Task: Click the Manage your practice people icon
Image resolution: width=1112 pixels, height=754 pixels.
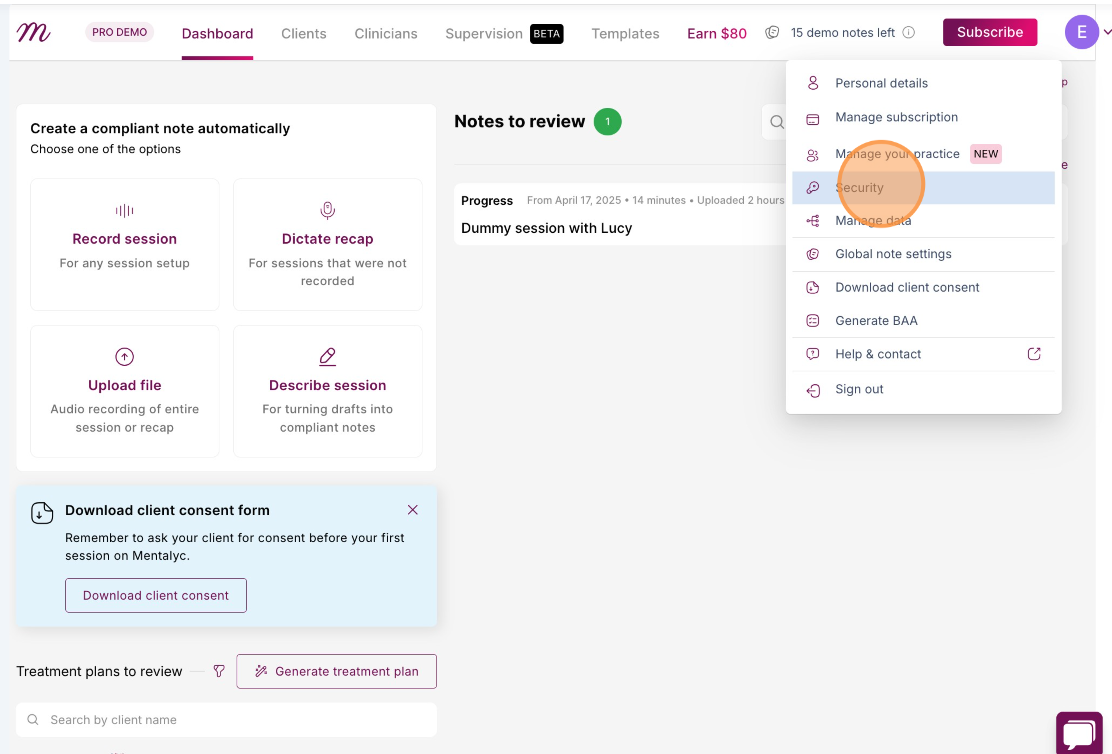Action: pyautogui.click(x=813, y=155)
